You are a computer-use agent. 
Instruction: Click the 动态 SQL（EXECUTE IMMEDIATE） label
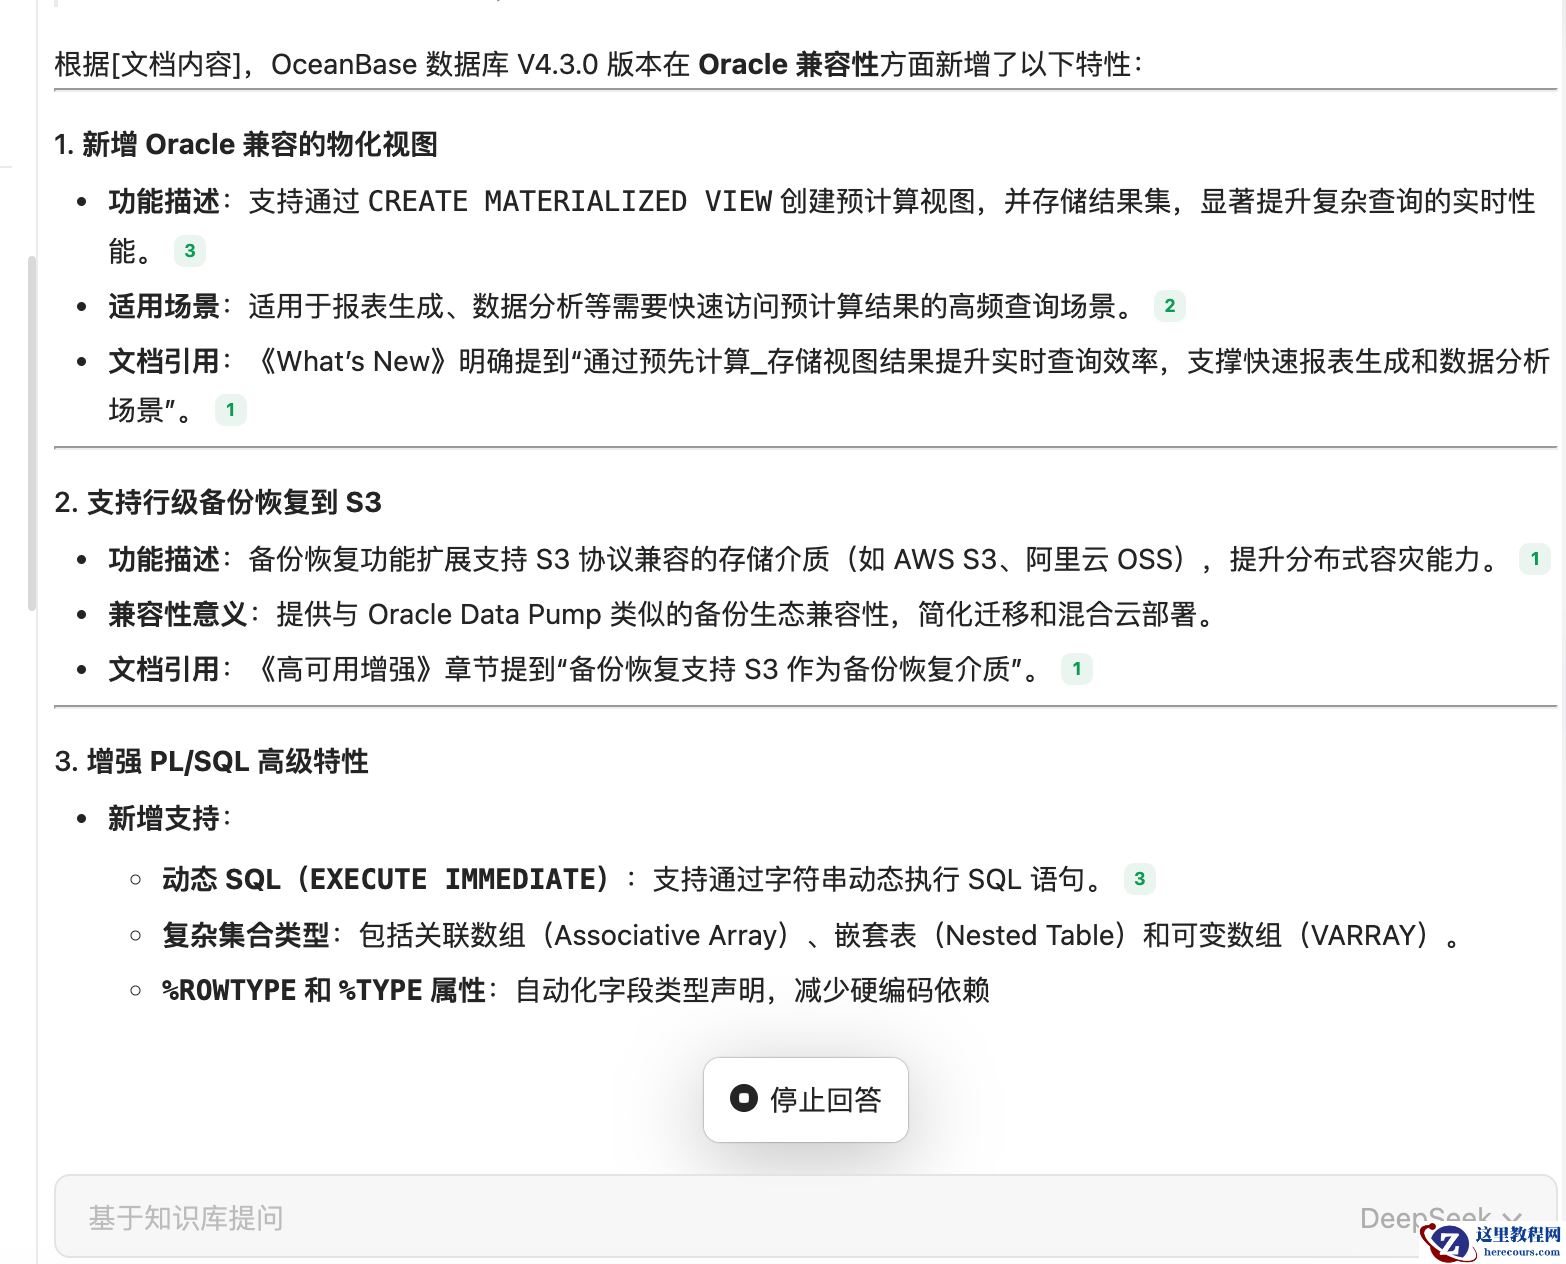click(x=386, y=879)
